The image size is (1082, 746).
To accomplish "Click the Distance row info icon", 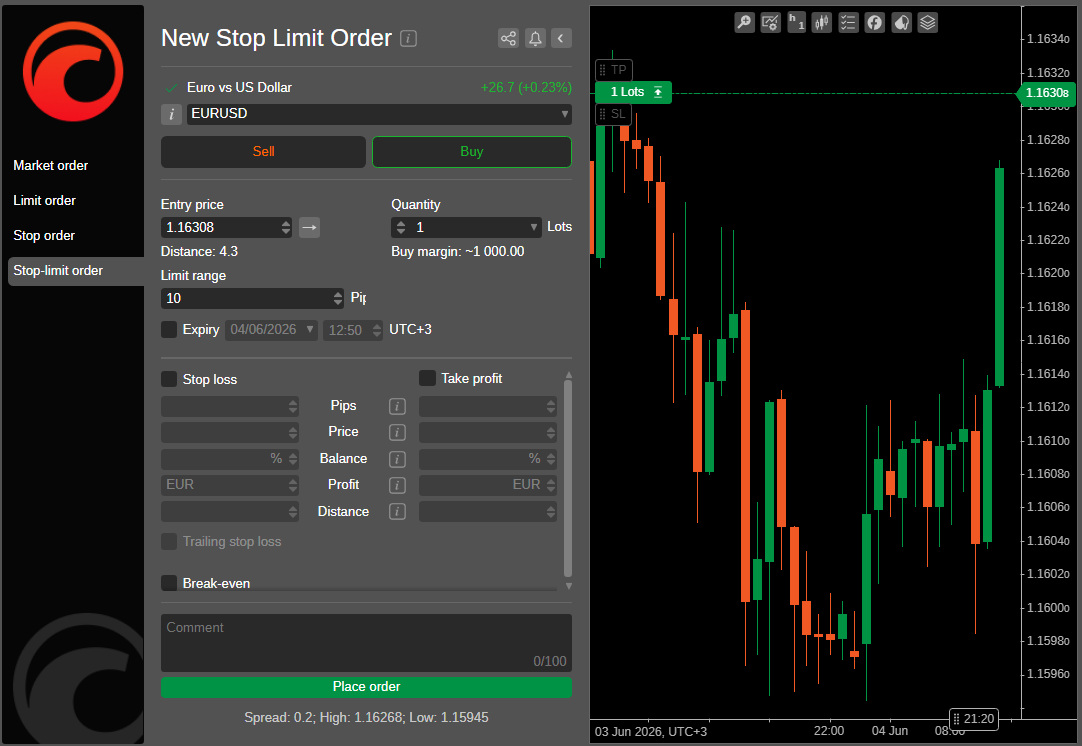I will click(397, 511).
